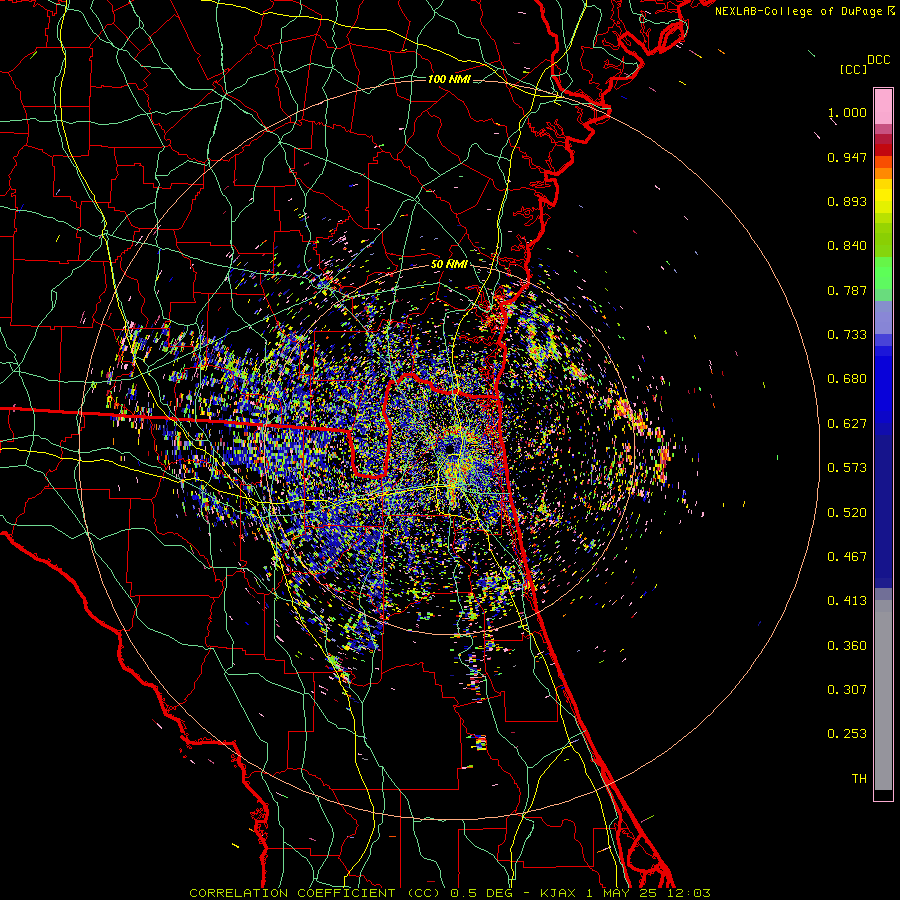Pick the red segment of the color bar
Image resolution: width=900 pixels, height=900 pixels.
883,150
